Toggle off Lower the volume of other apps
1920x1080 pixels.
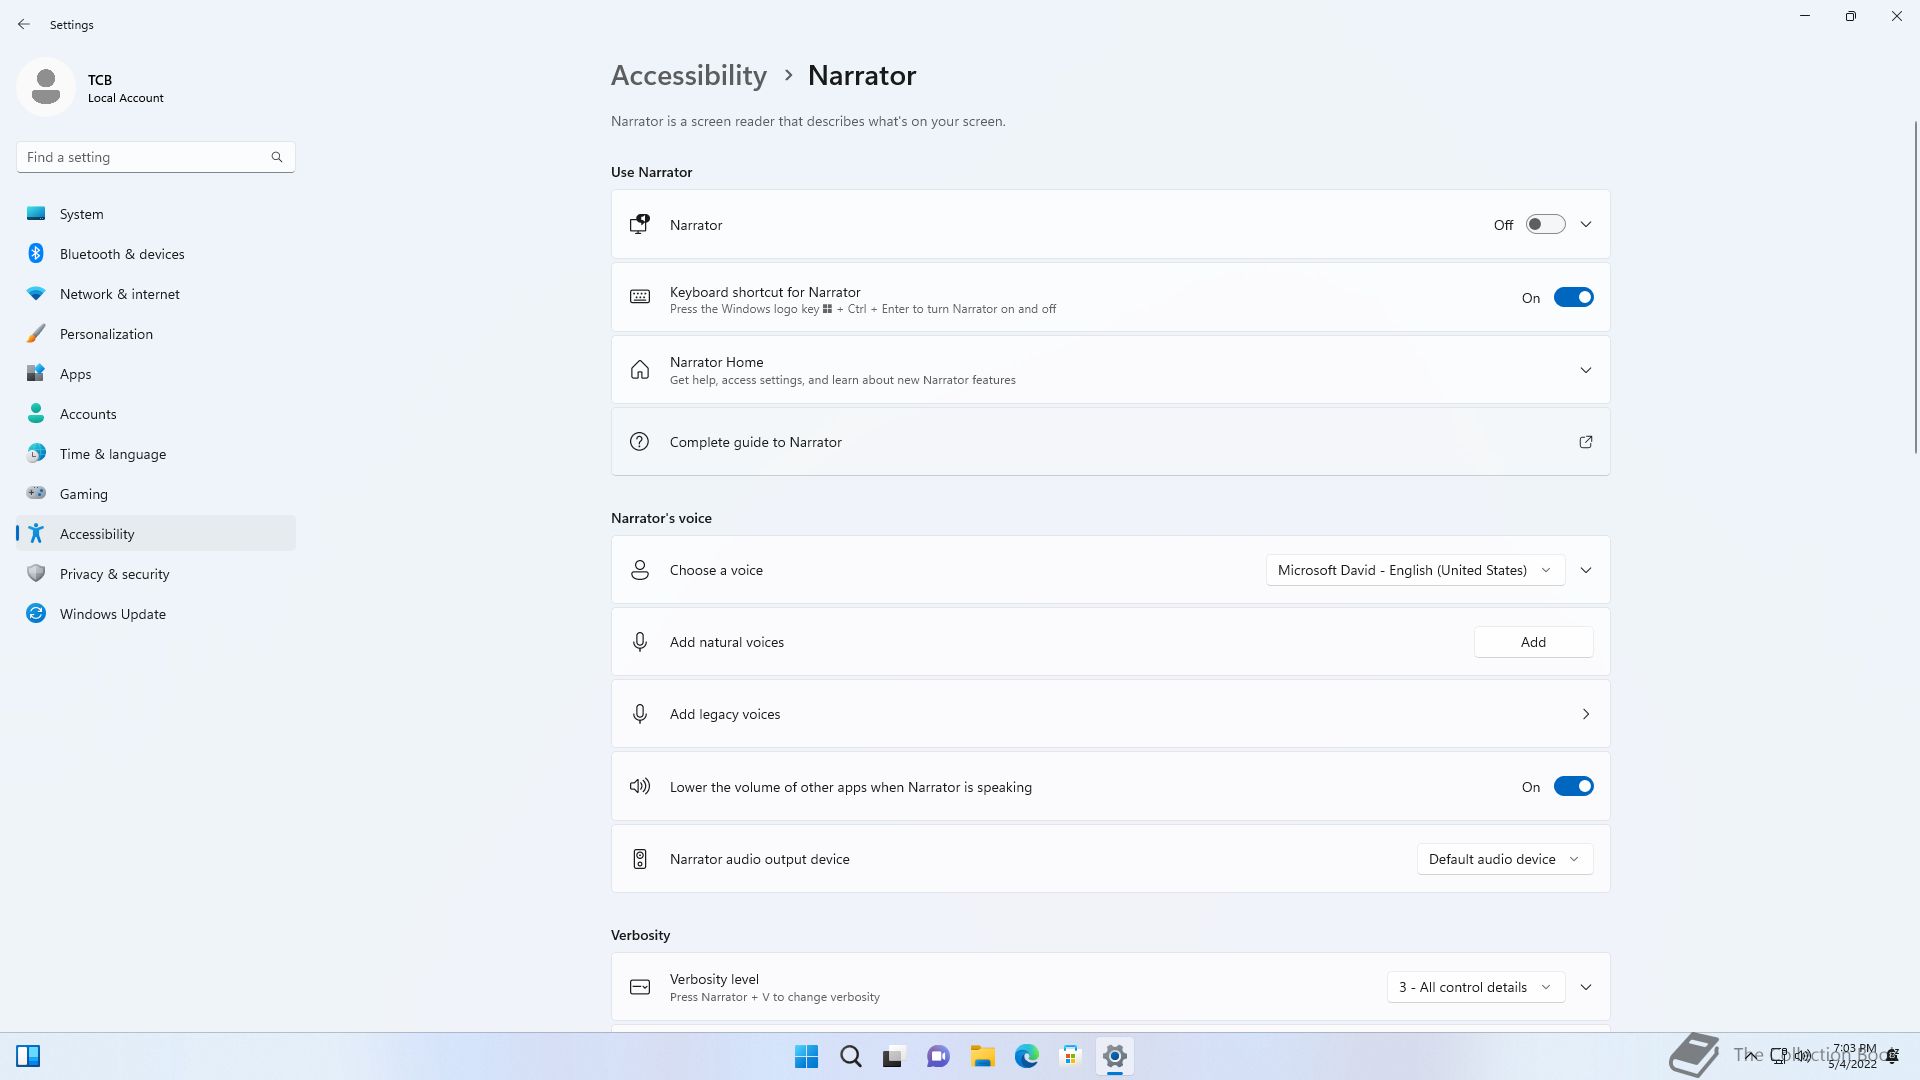click(x=1573, y=786)
